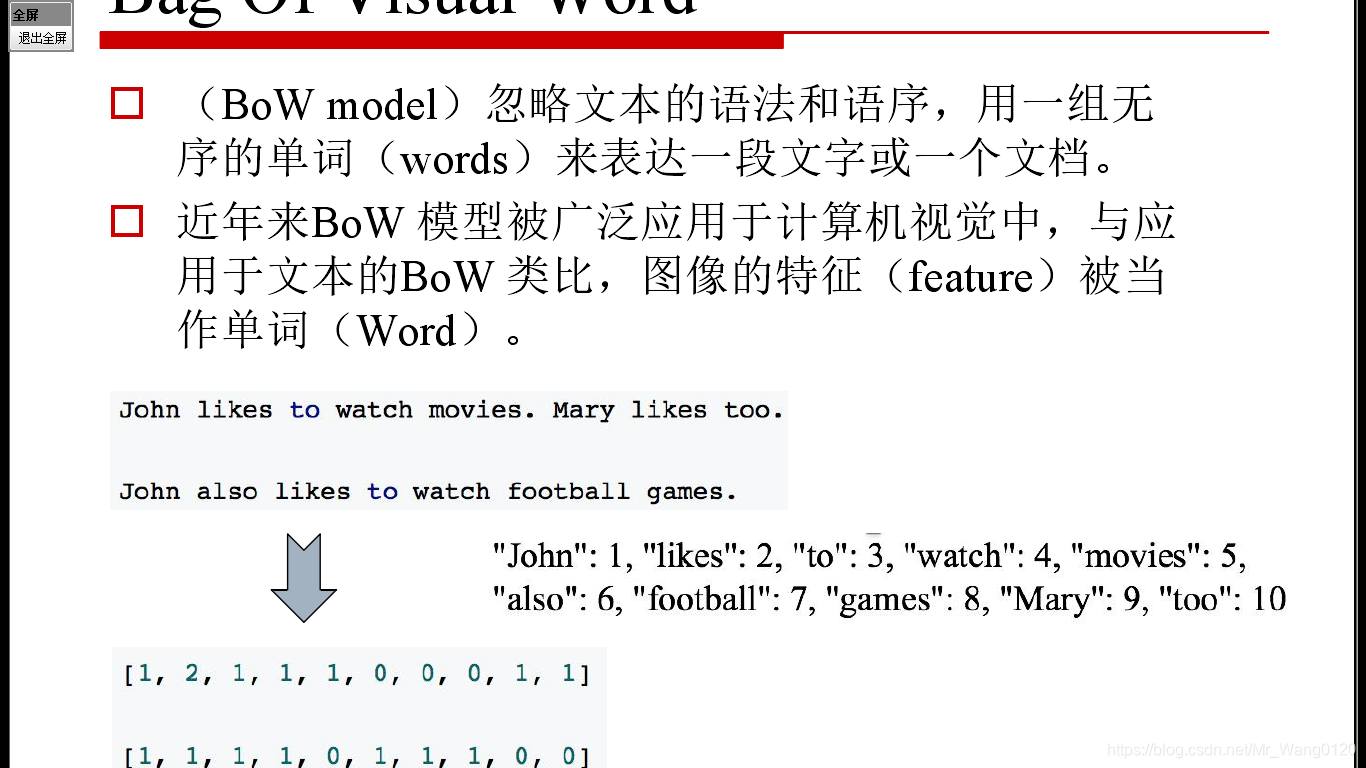The height and width of the screenshot is (768, 1366).
Task: Click the word "also" in the second code sentence
Action: tap(227, 492)
